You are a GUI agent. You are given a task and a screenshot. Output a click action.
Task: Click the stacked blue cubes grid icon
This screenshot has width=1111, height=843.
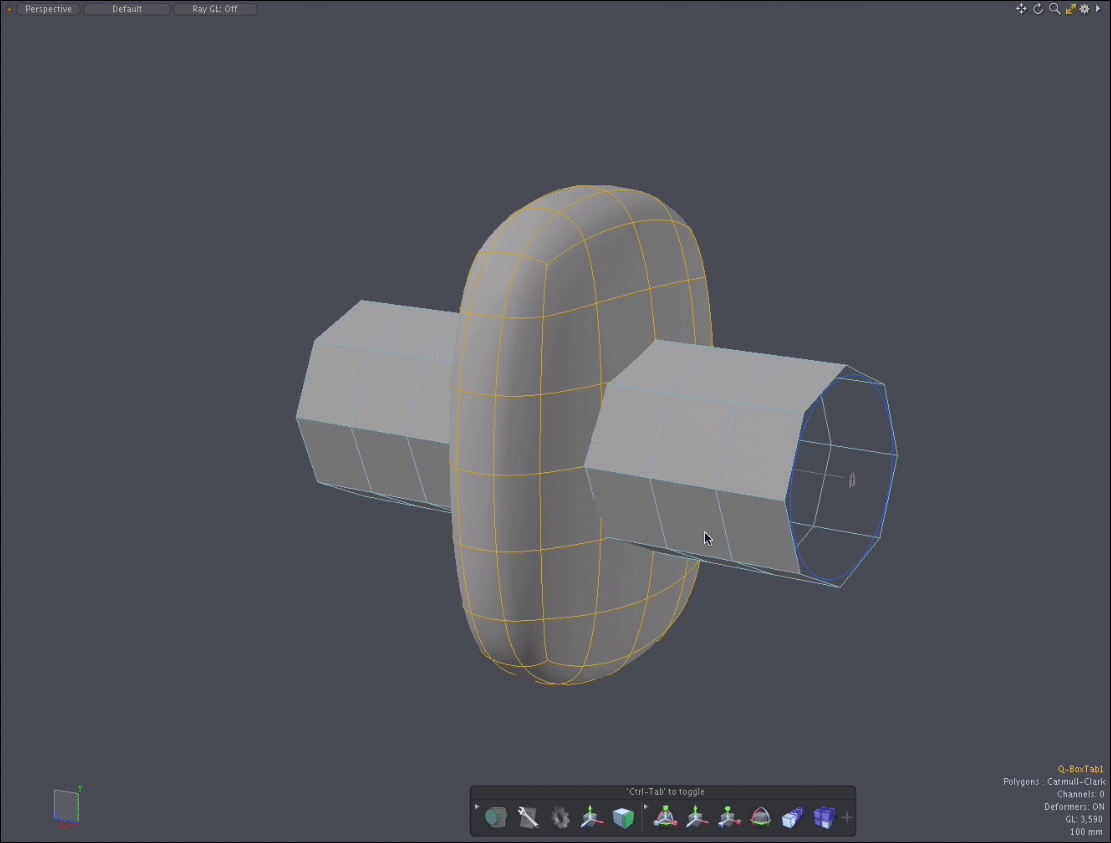click(x=823, y=818)
